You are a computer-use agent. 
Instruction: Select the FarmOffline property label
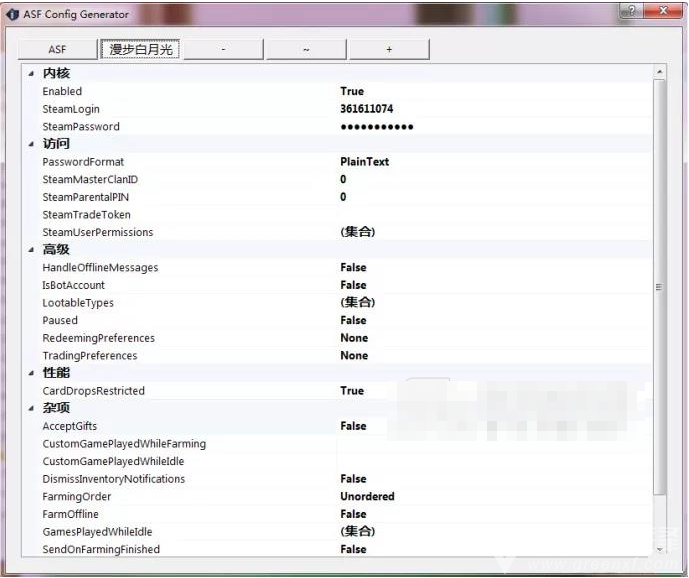(70, 514)
